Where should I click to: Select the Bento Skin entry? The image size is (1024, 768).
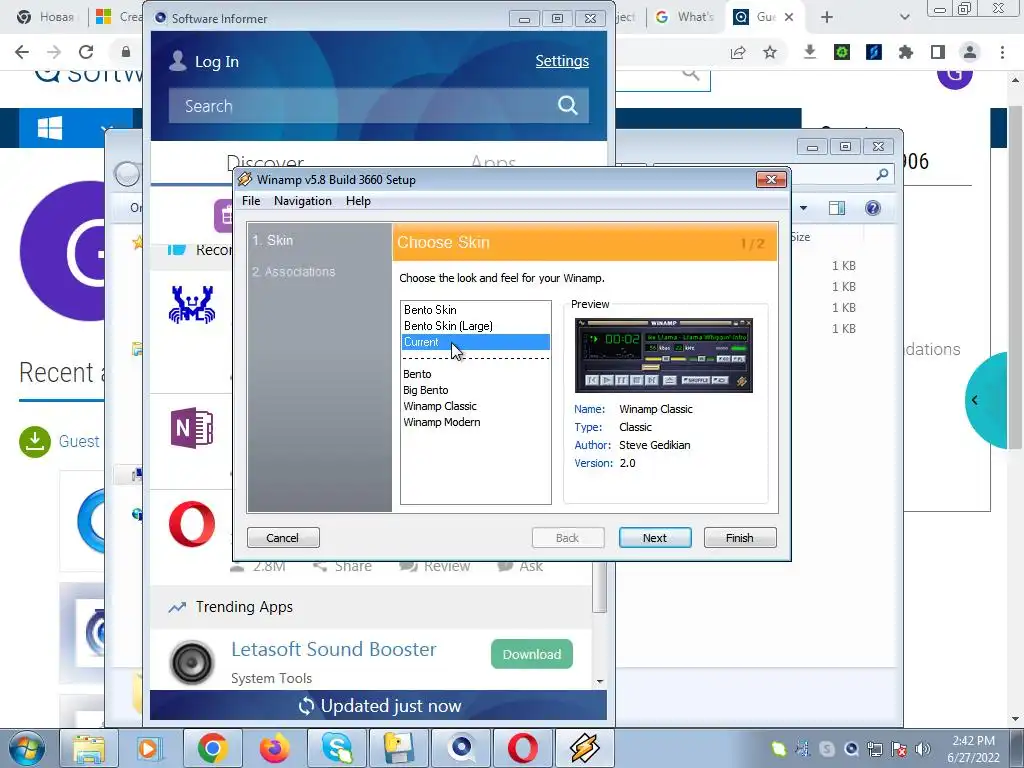point(430,310)
